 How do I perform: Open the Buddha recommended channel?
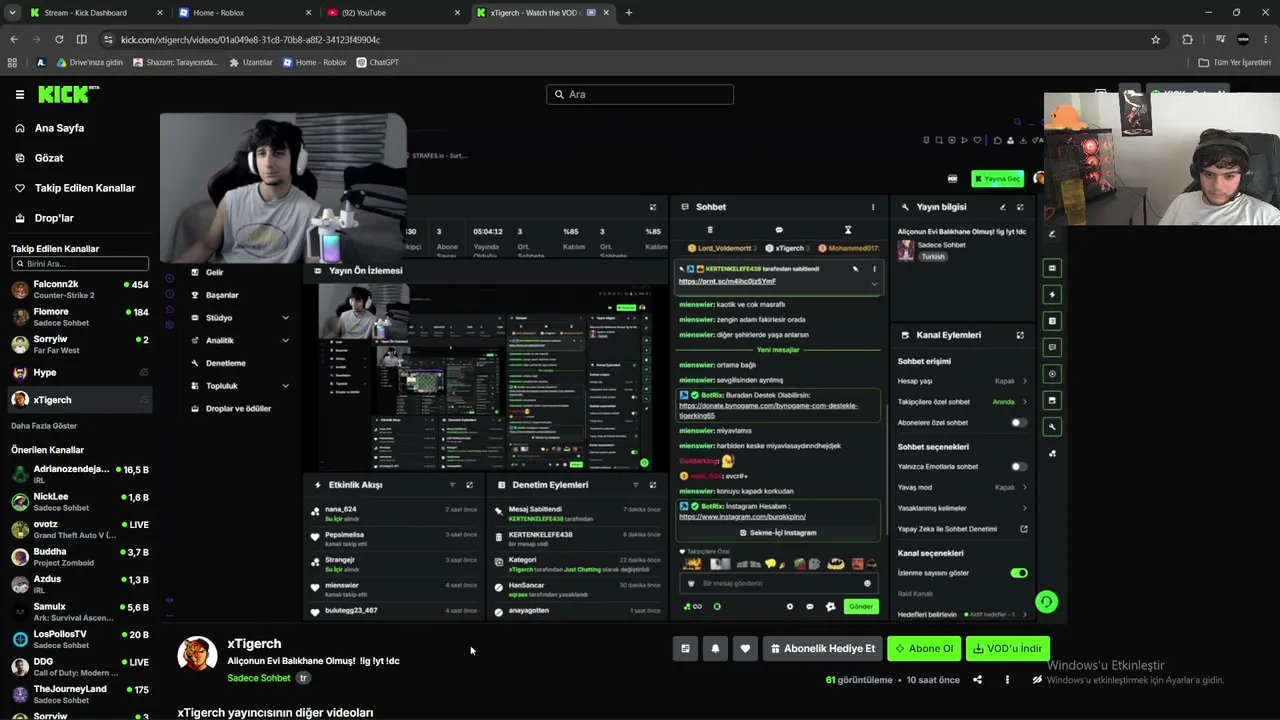point(80,557)
